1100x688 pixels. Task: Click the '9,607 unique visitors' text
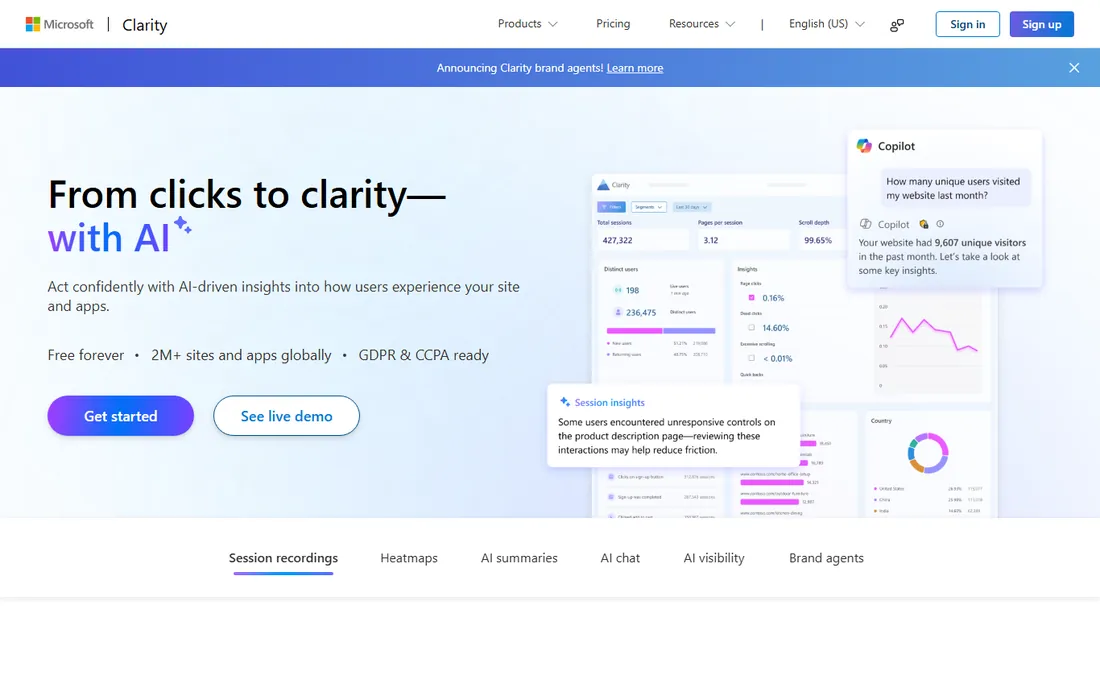[x=980, y=243]
